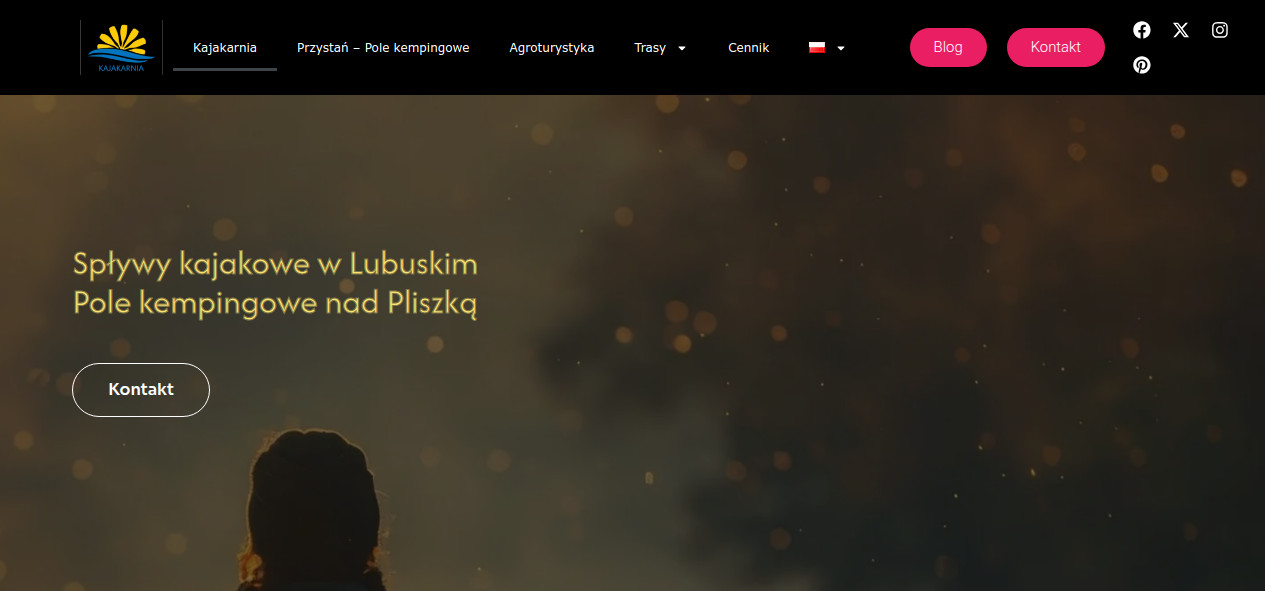Click the Kajakarnia sun logo
1265x591 pixels.
(121, 48)
